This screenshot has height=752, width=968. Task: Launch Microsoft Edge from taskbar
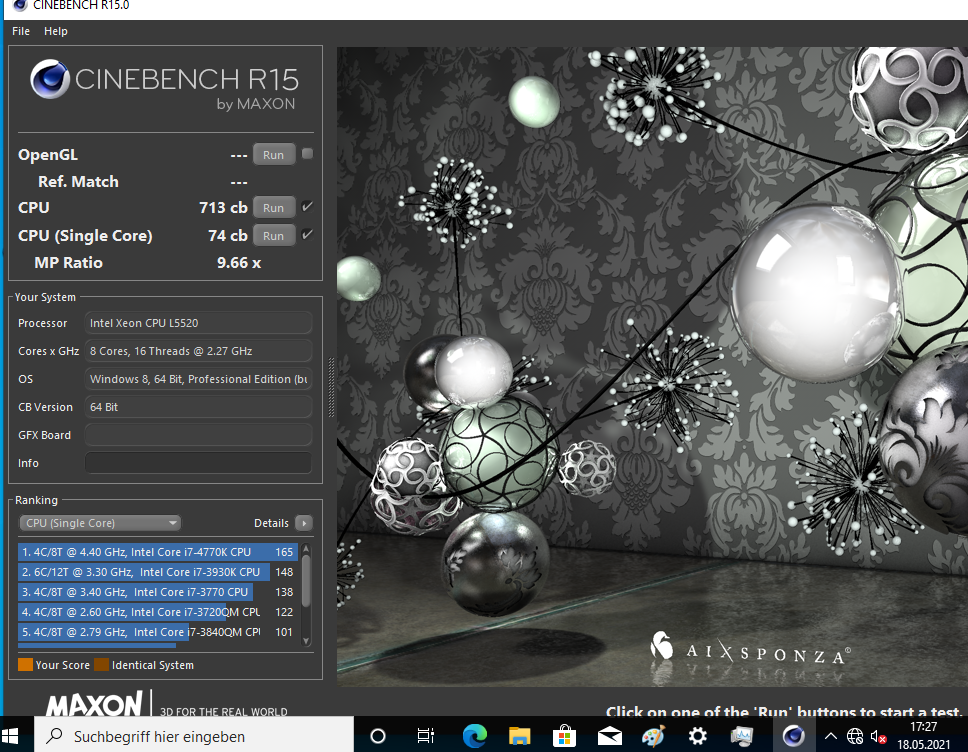coord(475,736)
